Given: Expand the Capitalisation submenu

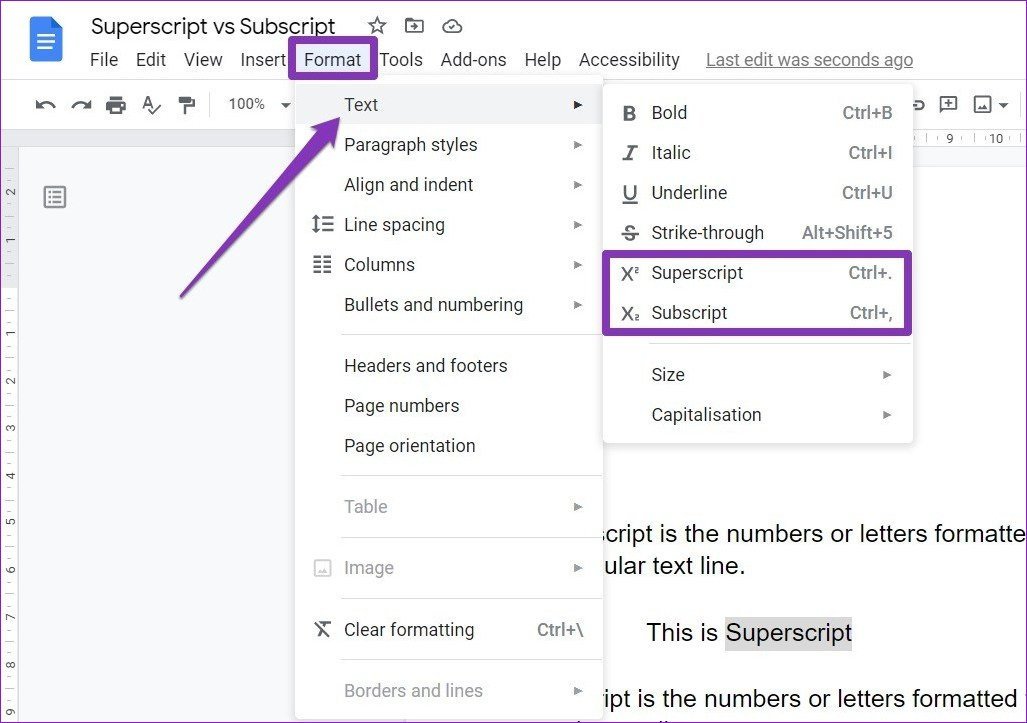Looking at the screenshot, I should tap(757, 415).
